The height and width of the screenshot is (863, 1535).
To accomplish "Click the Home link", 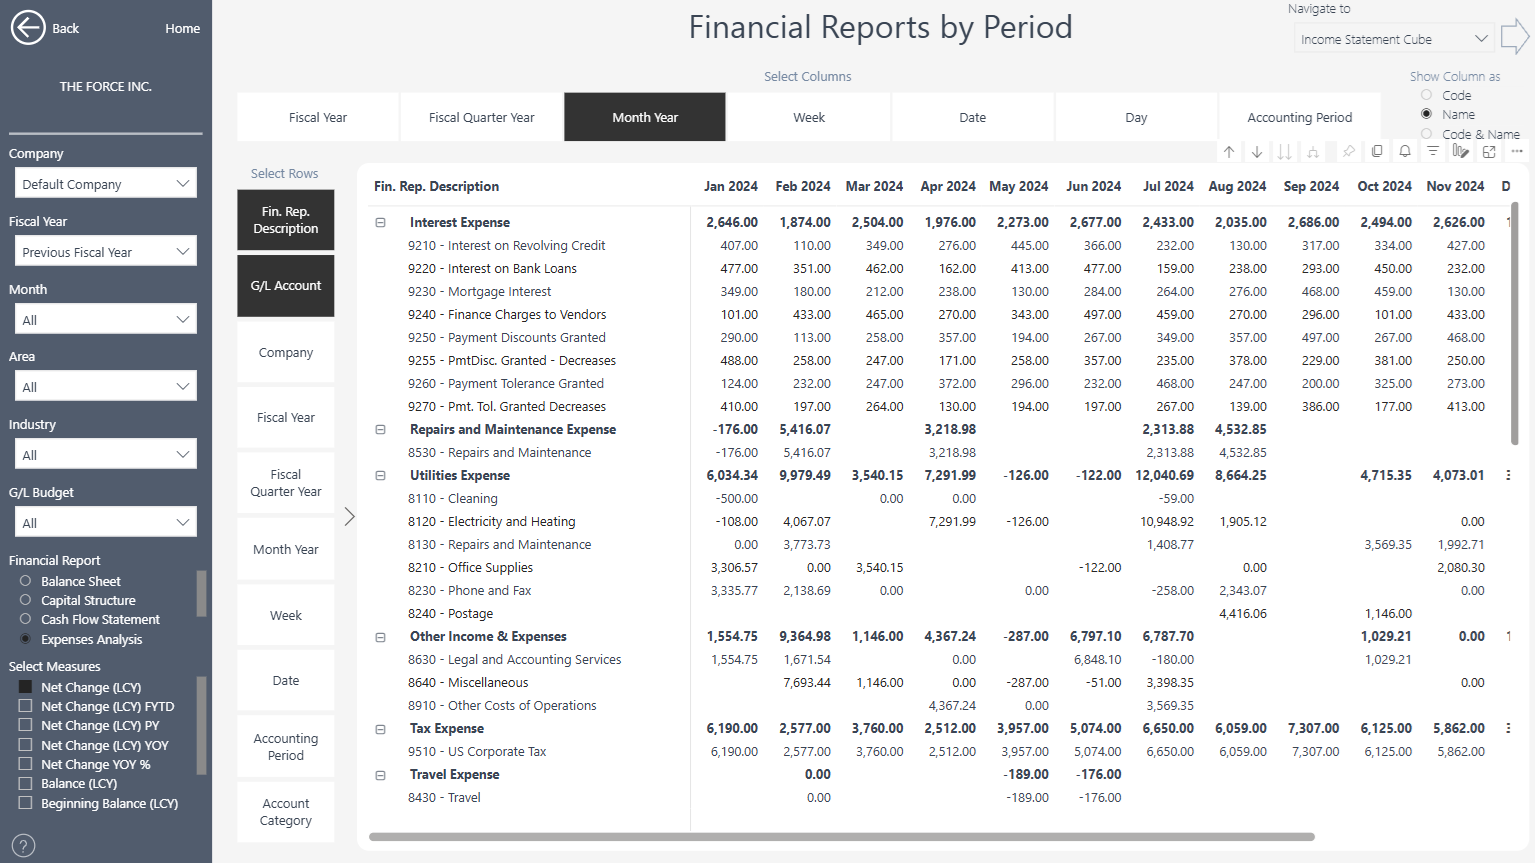I will [x=183, y=28].
